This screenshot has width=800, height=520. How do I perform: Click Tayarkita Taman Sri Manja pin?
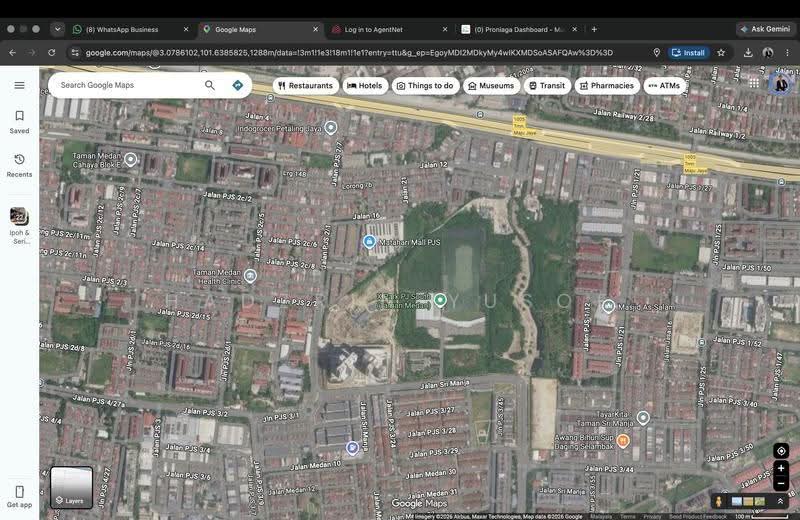pyautogui.click(x=643, y=418)
